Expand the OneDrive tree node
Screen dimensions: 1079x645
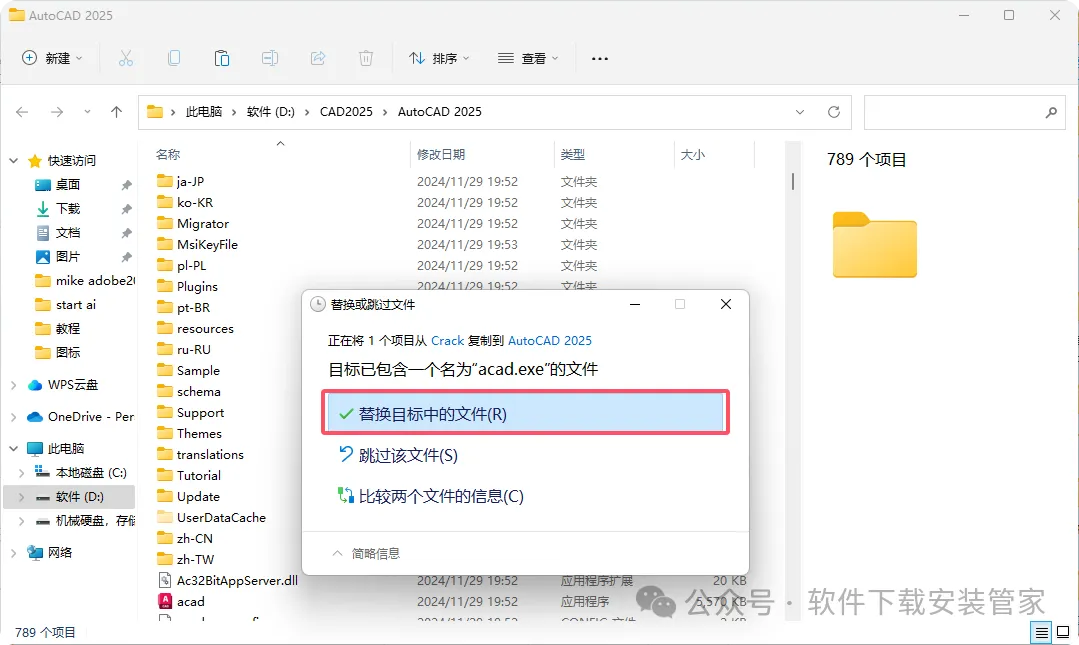(x=13, y=416)
